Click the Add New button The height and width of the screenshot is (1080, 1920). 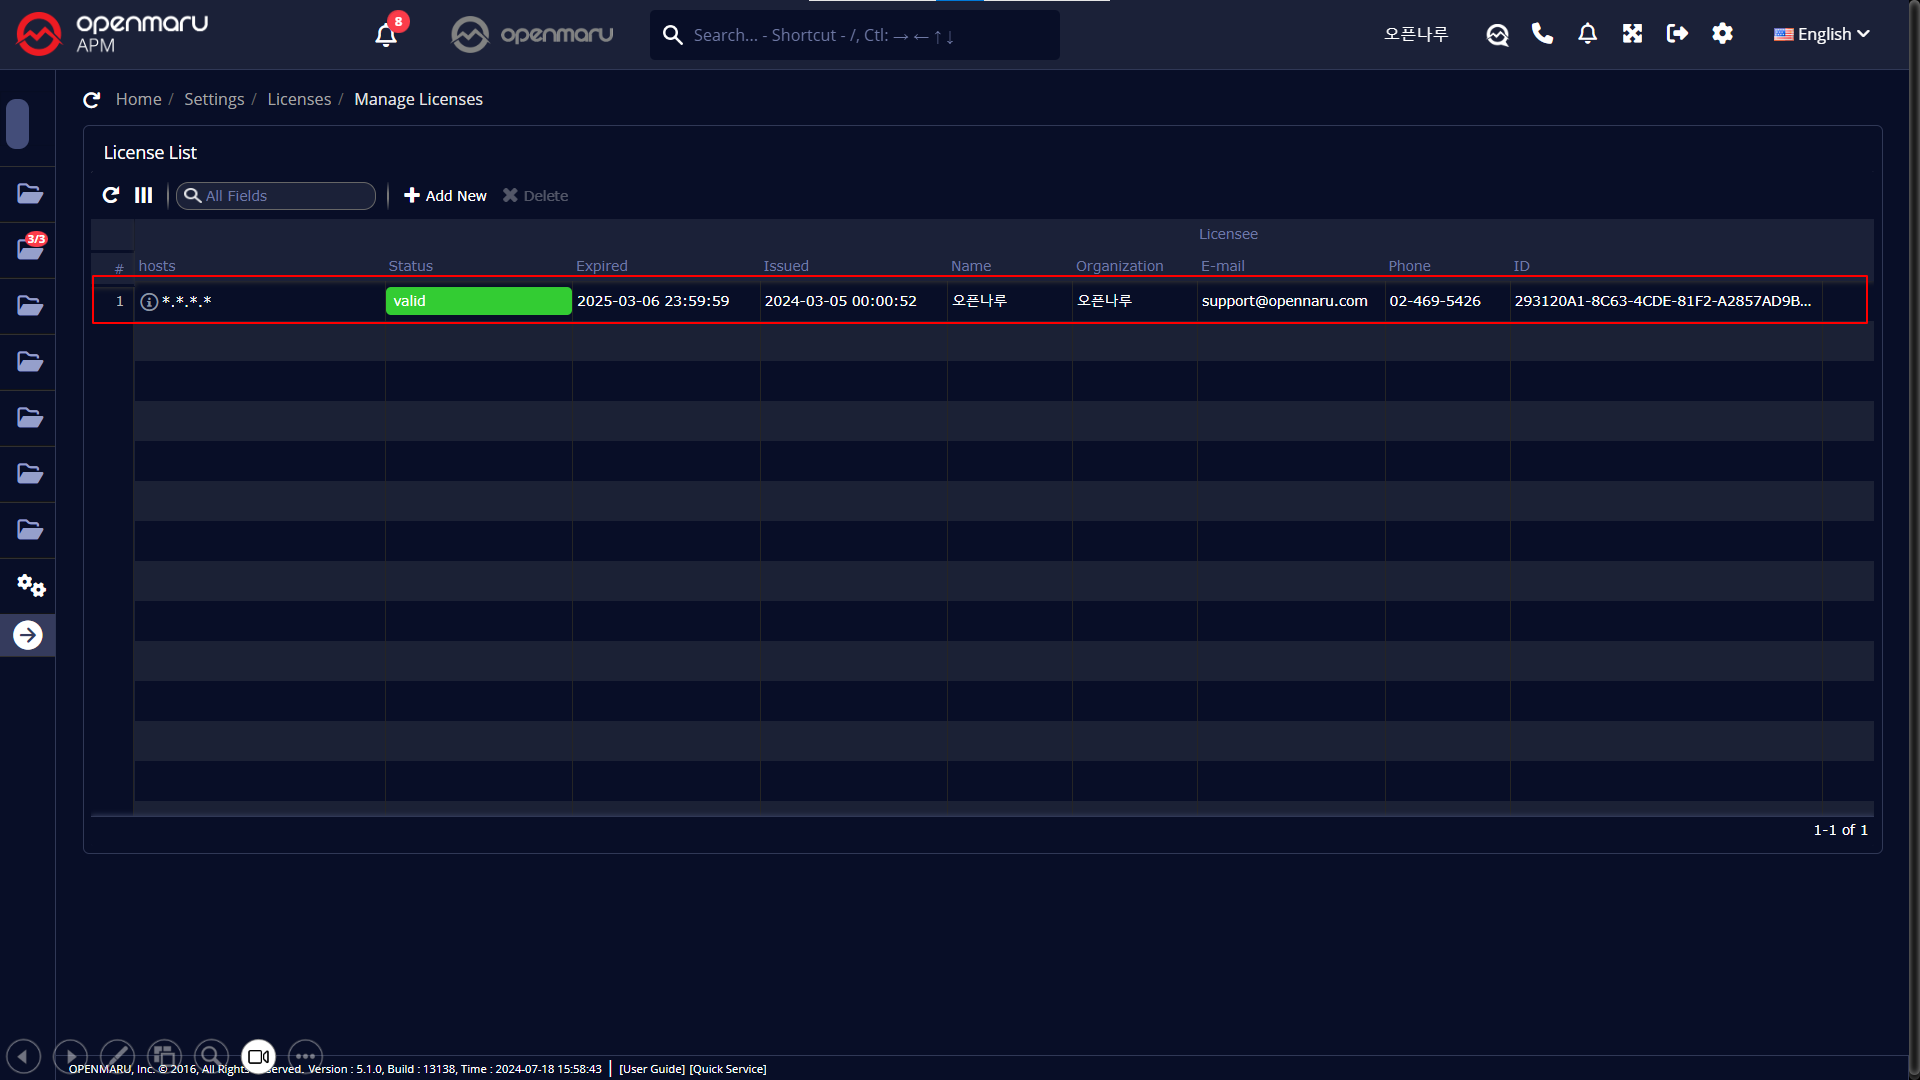tap(445, 195)
